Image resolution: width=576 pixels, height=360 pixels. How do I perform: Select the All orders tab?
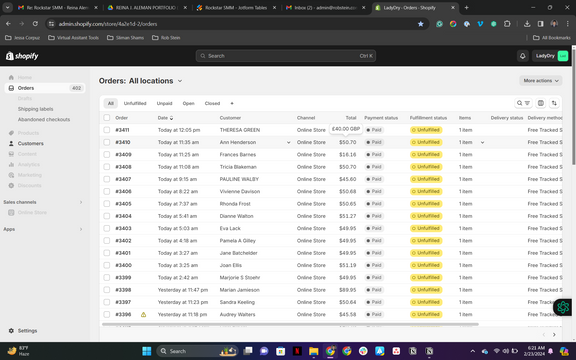111,104
